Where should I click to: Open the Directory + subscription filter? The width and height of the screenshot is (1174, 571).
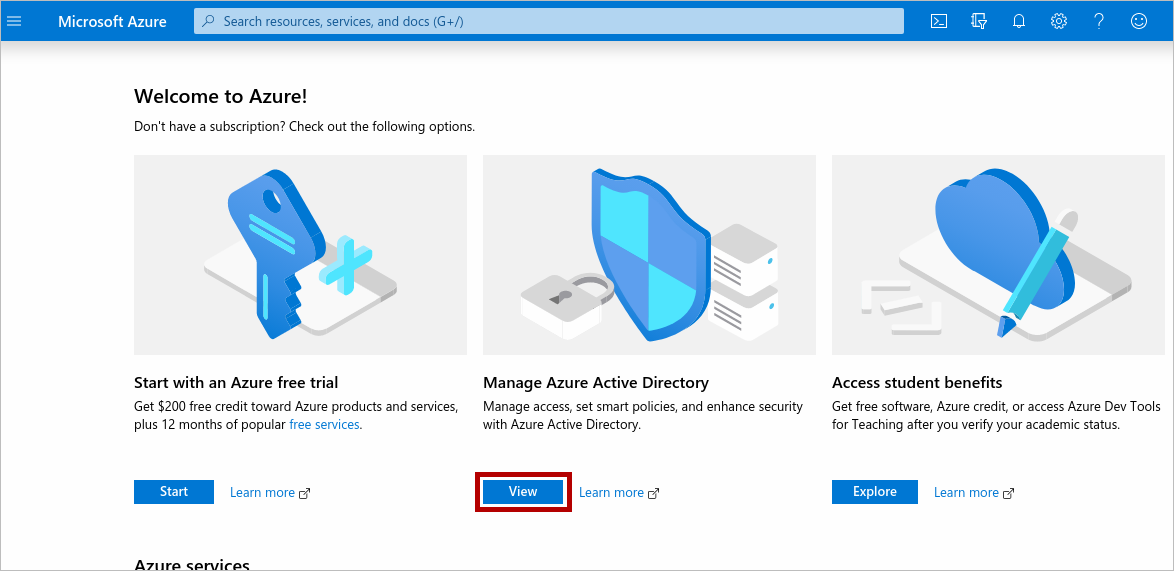(x=979, y=21)
